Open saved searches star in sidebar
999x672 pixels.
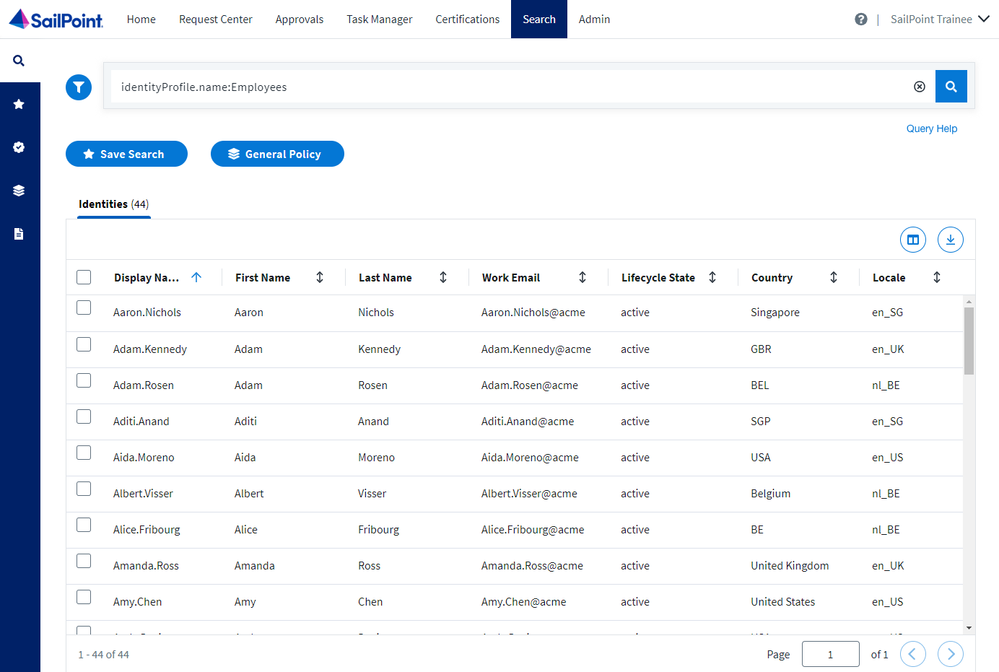pos(18,104)
